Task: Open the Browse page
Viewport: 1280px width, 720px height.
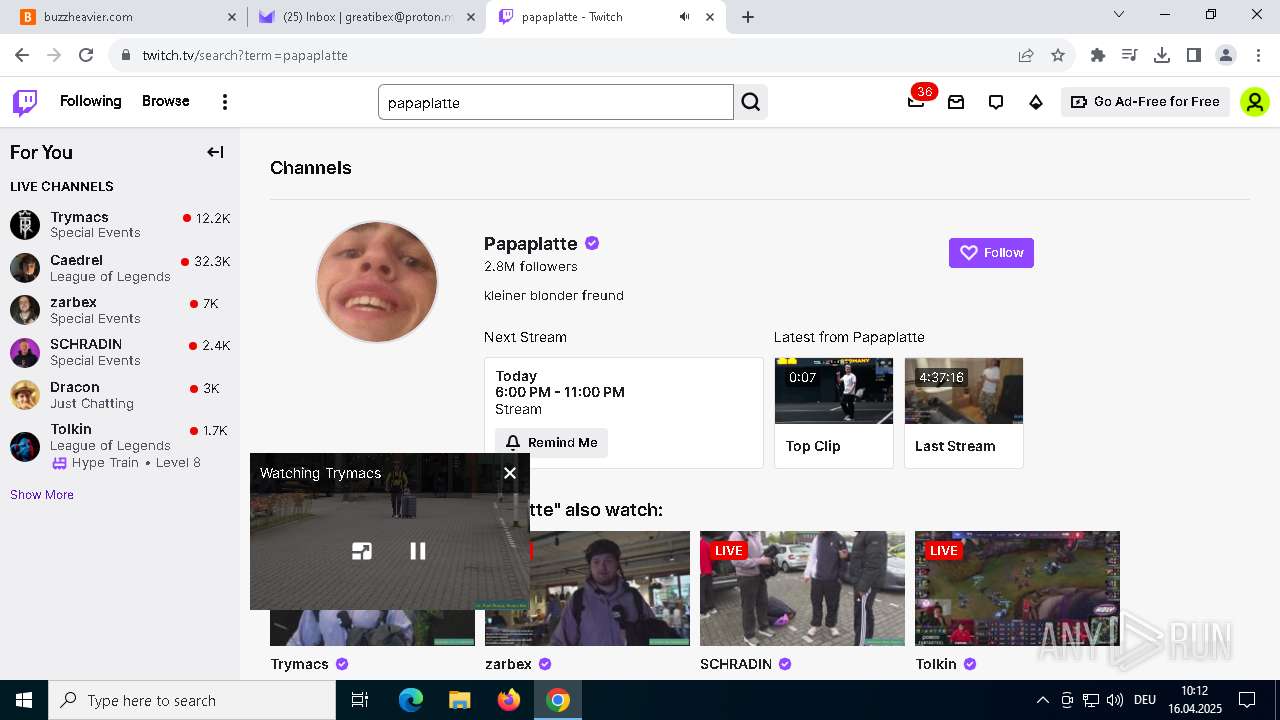Action: [x=166, y=101]
